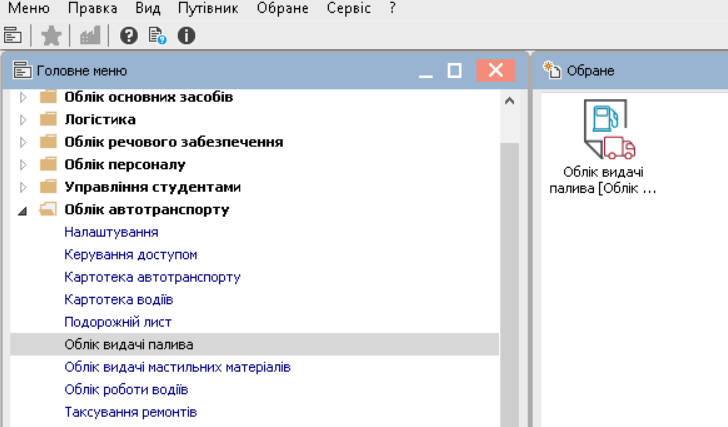Expand the Облік речового забезпечення node
Image resolution: width=728 pixels, height=427 pixels.
coord(23,142)
